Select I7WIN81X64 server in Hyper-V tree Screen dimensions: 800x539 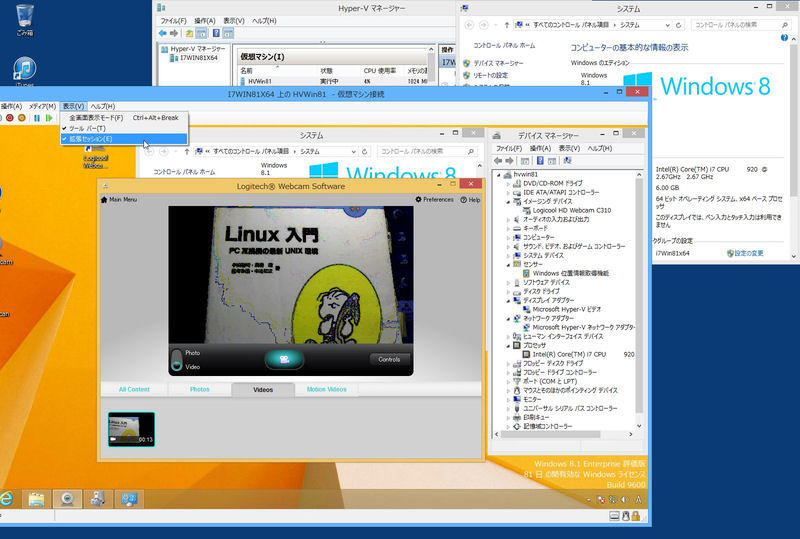[198, 58]
